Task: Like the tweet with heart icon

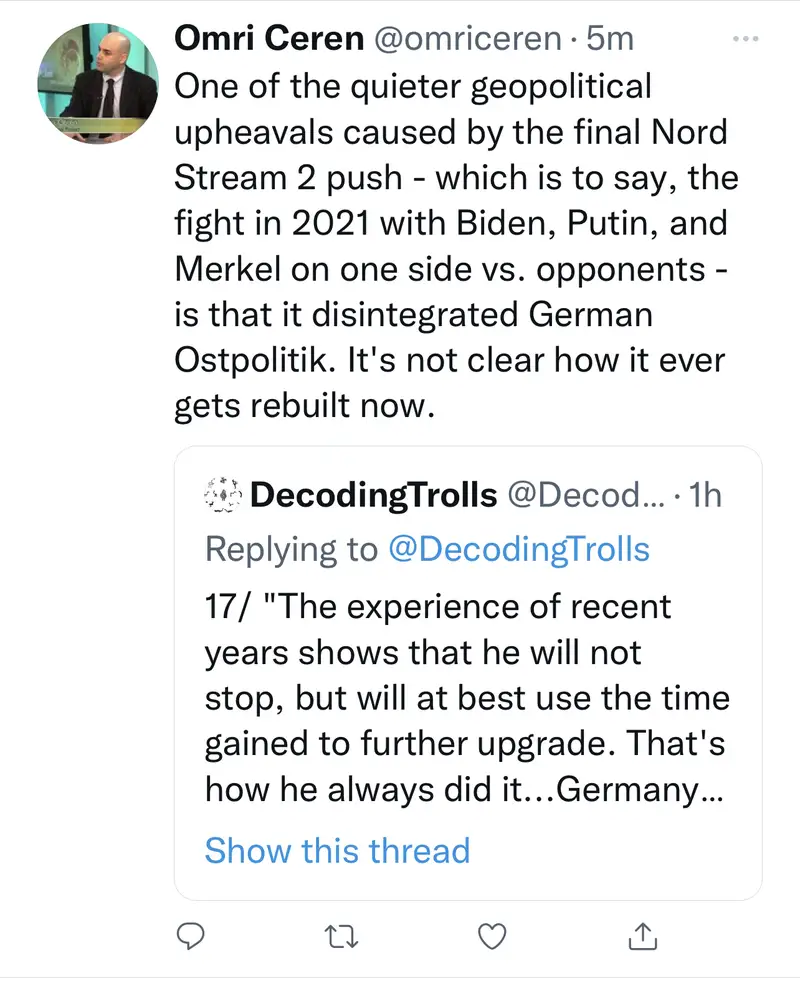Action: coord(491,935)
